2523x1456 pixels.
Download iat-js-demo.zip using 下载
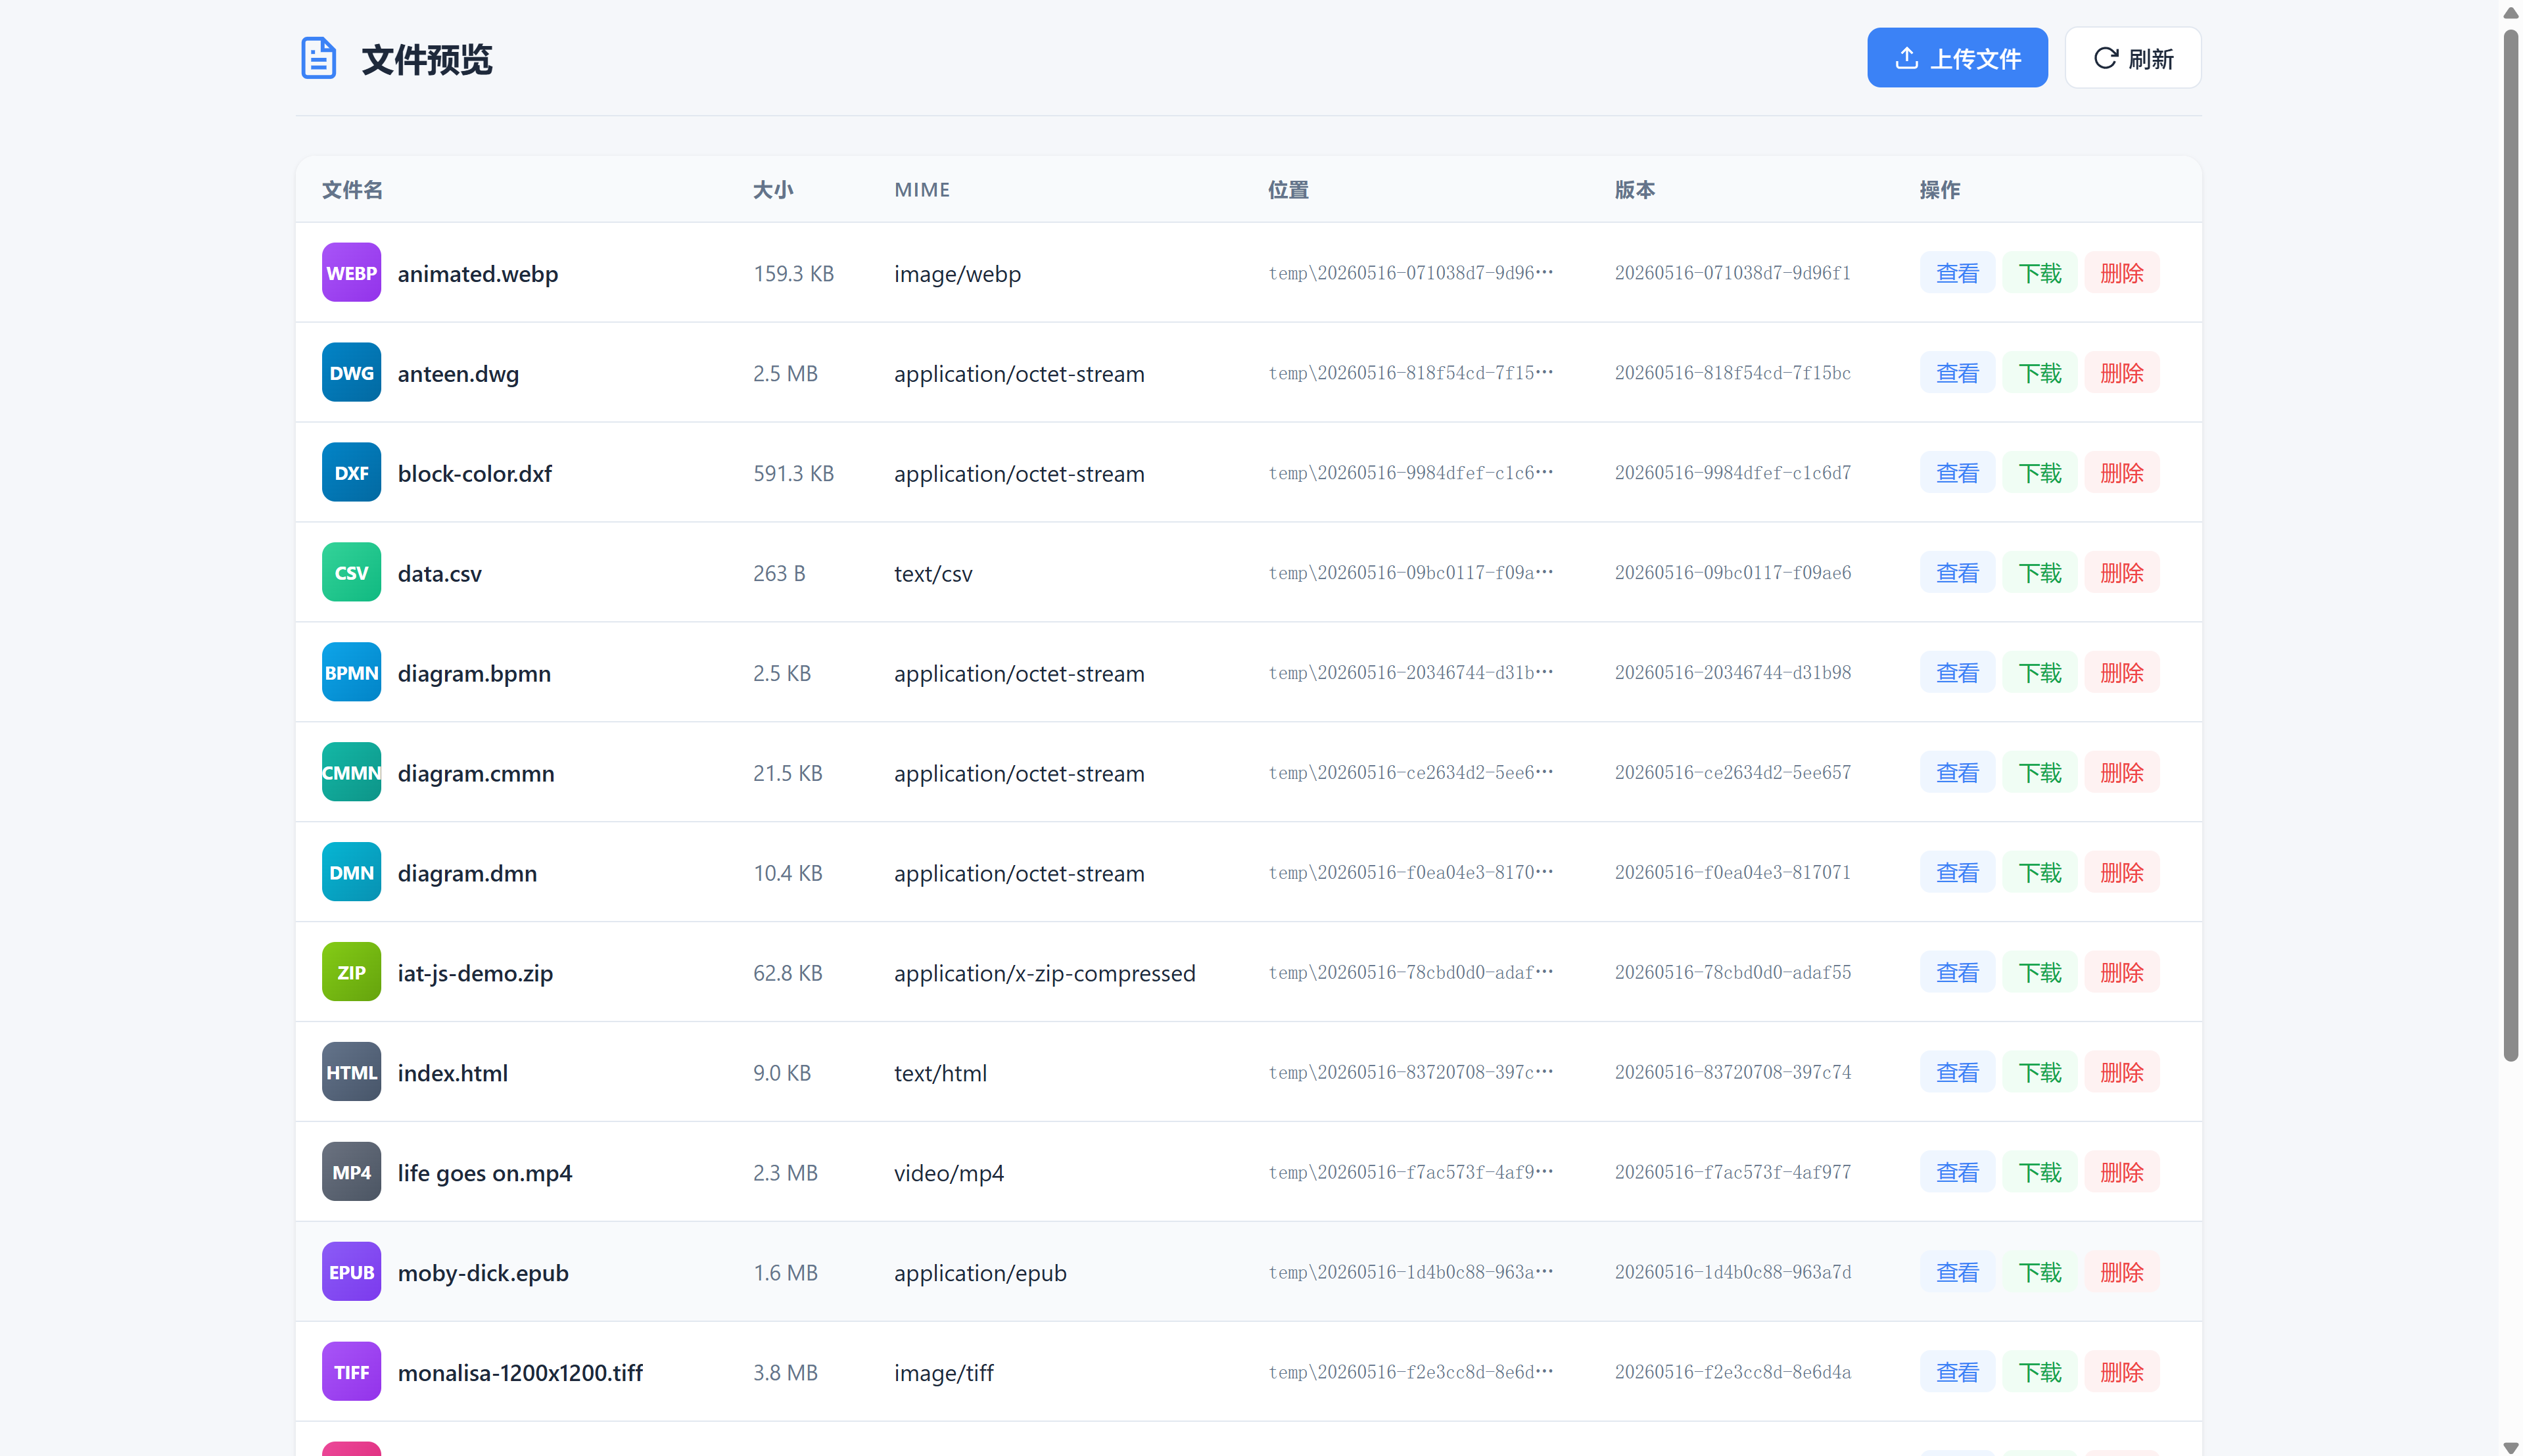[2039, 973]
